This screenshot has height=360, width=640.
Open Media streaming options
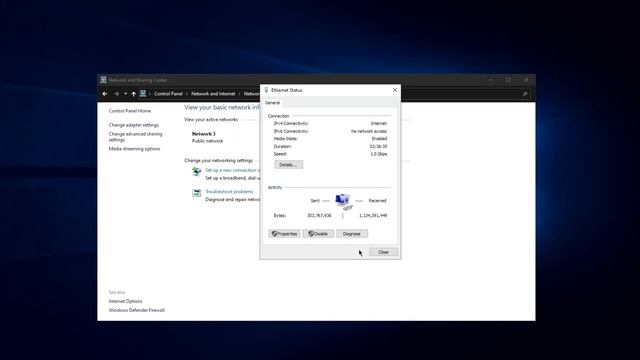(x=134, y=149)
